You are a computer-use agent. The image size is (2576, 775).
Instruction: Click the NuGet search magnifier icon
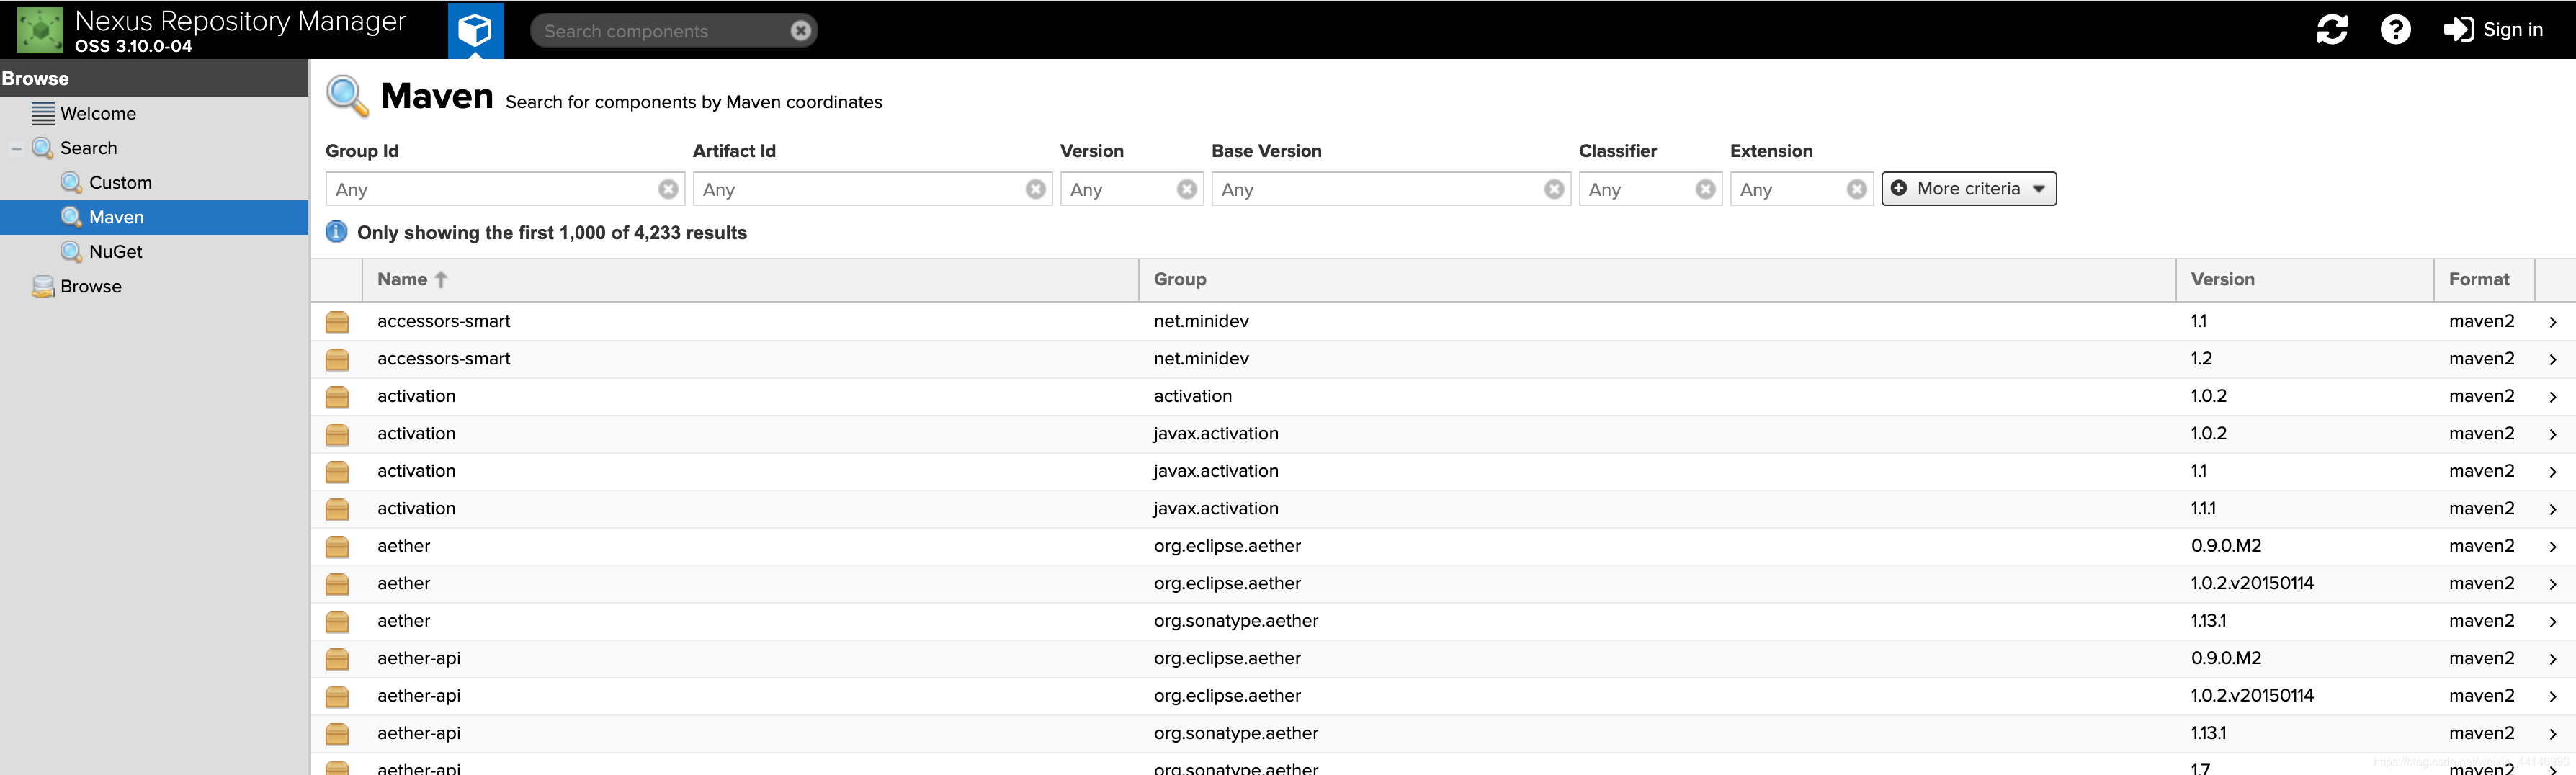tap(71, 252)
